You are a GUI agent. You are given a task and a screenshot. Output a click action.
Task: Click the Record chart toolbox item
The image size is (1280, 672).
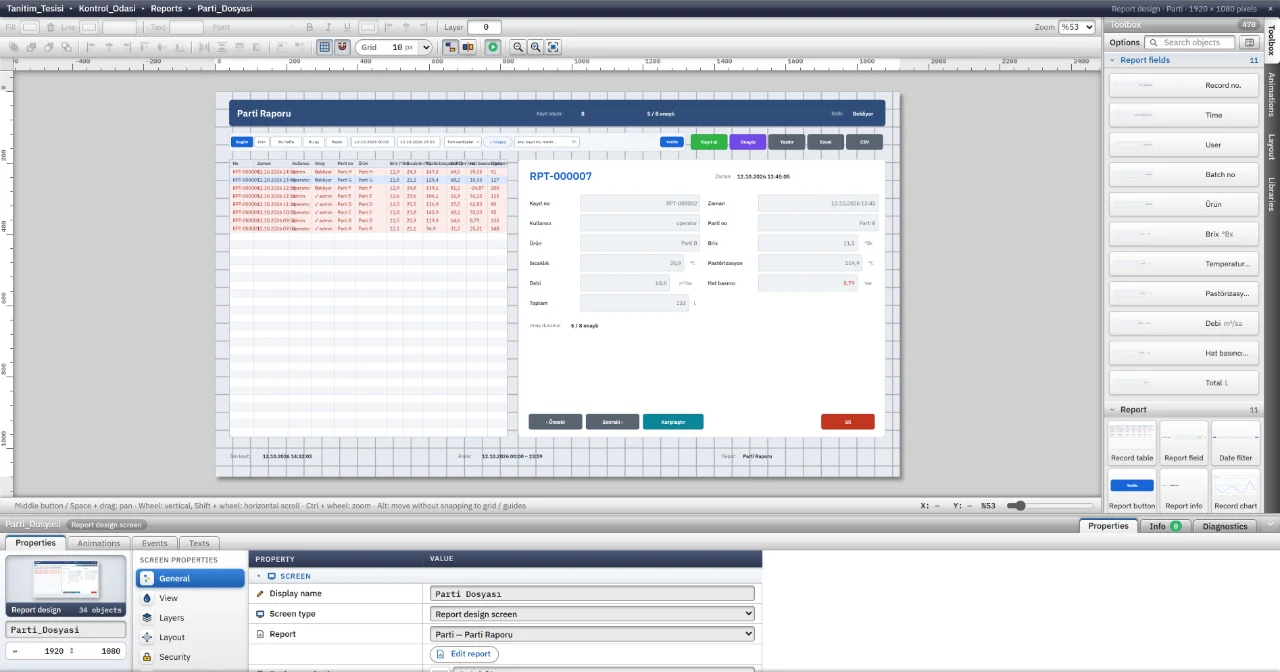click(x=1236, y=490)
